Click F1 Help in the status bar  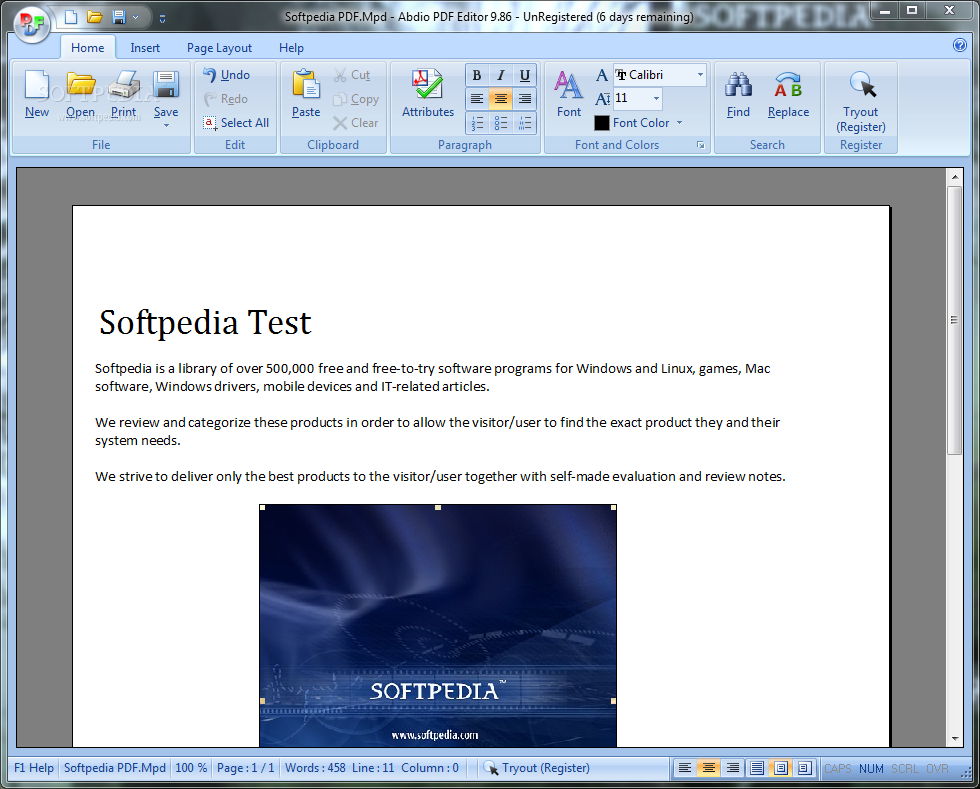pos(34,768)
